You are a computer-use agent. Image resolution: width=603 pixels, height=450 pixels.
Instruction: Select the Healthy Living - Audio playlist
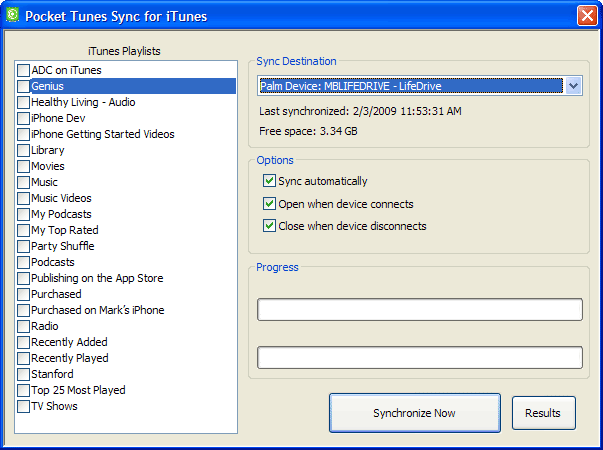[23, 102]
